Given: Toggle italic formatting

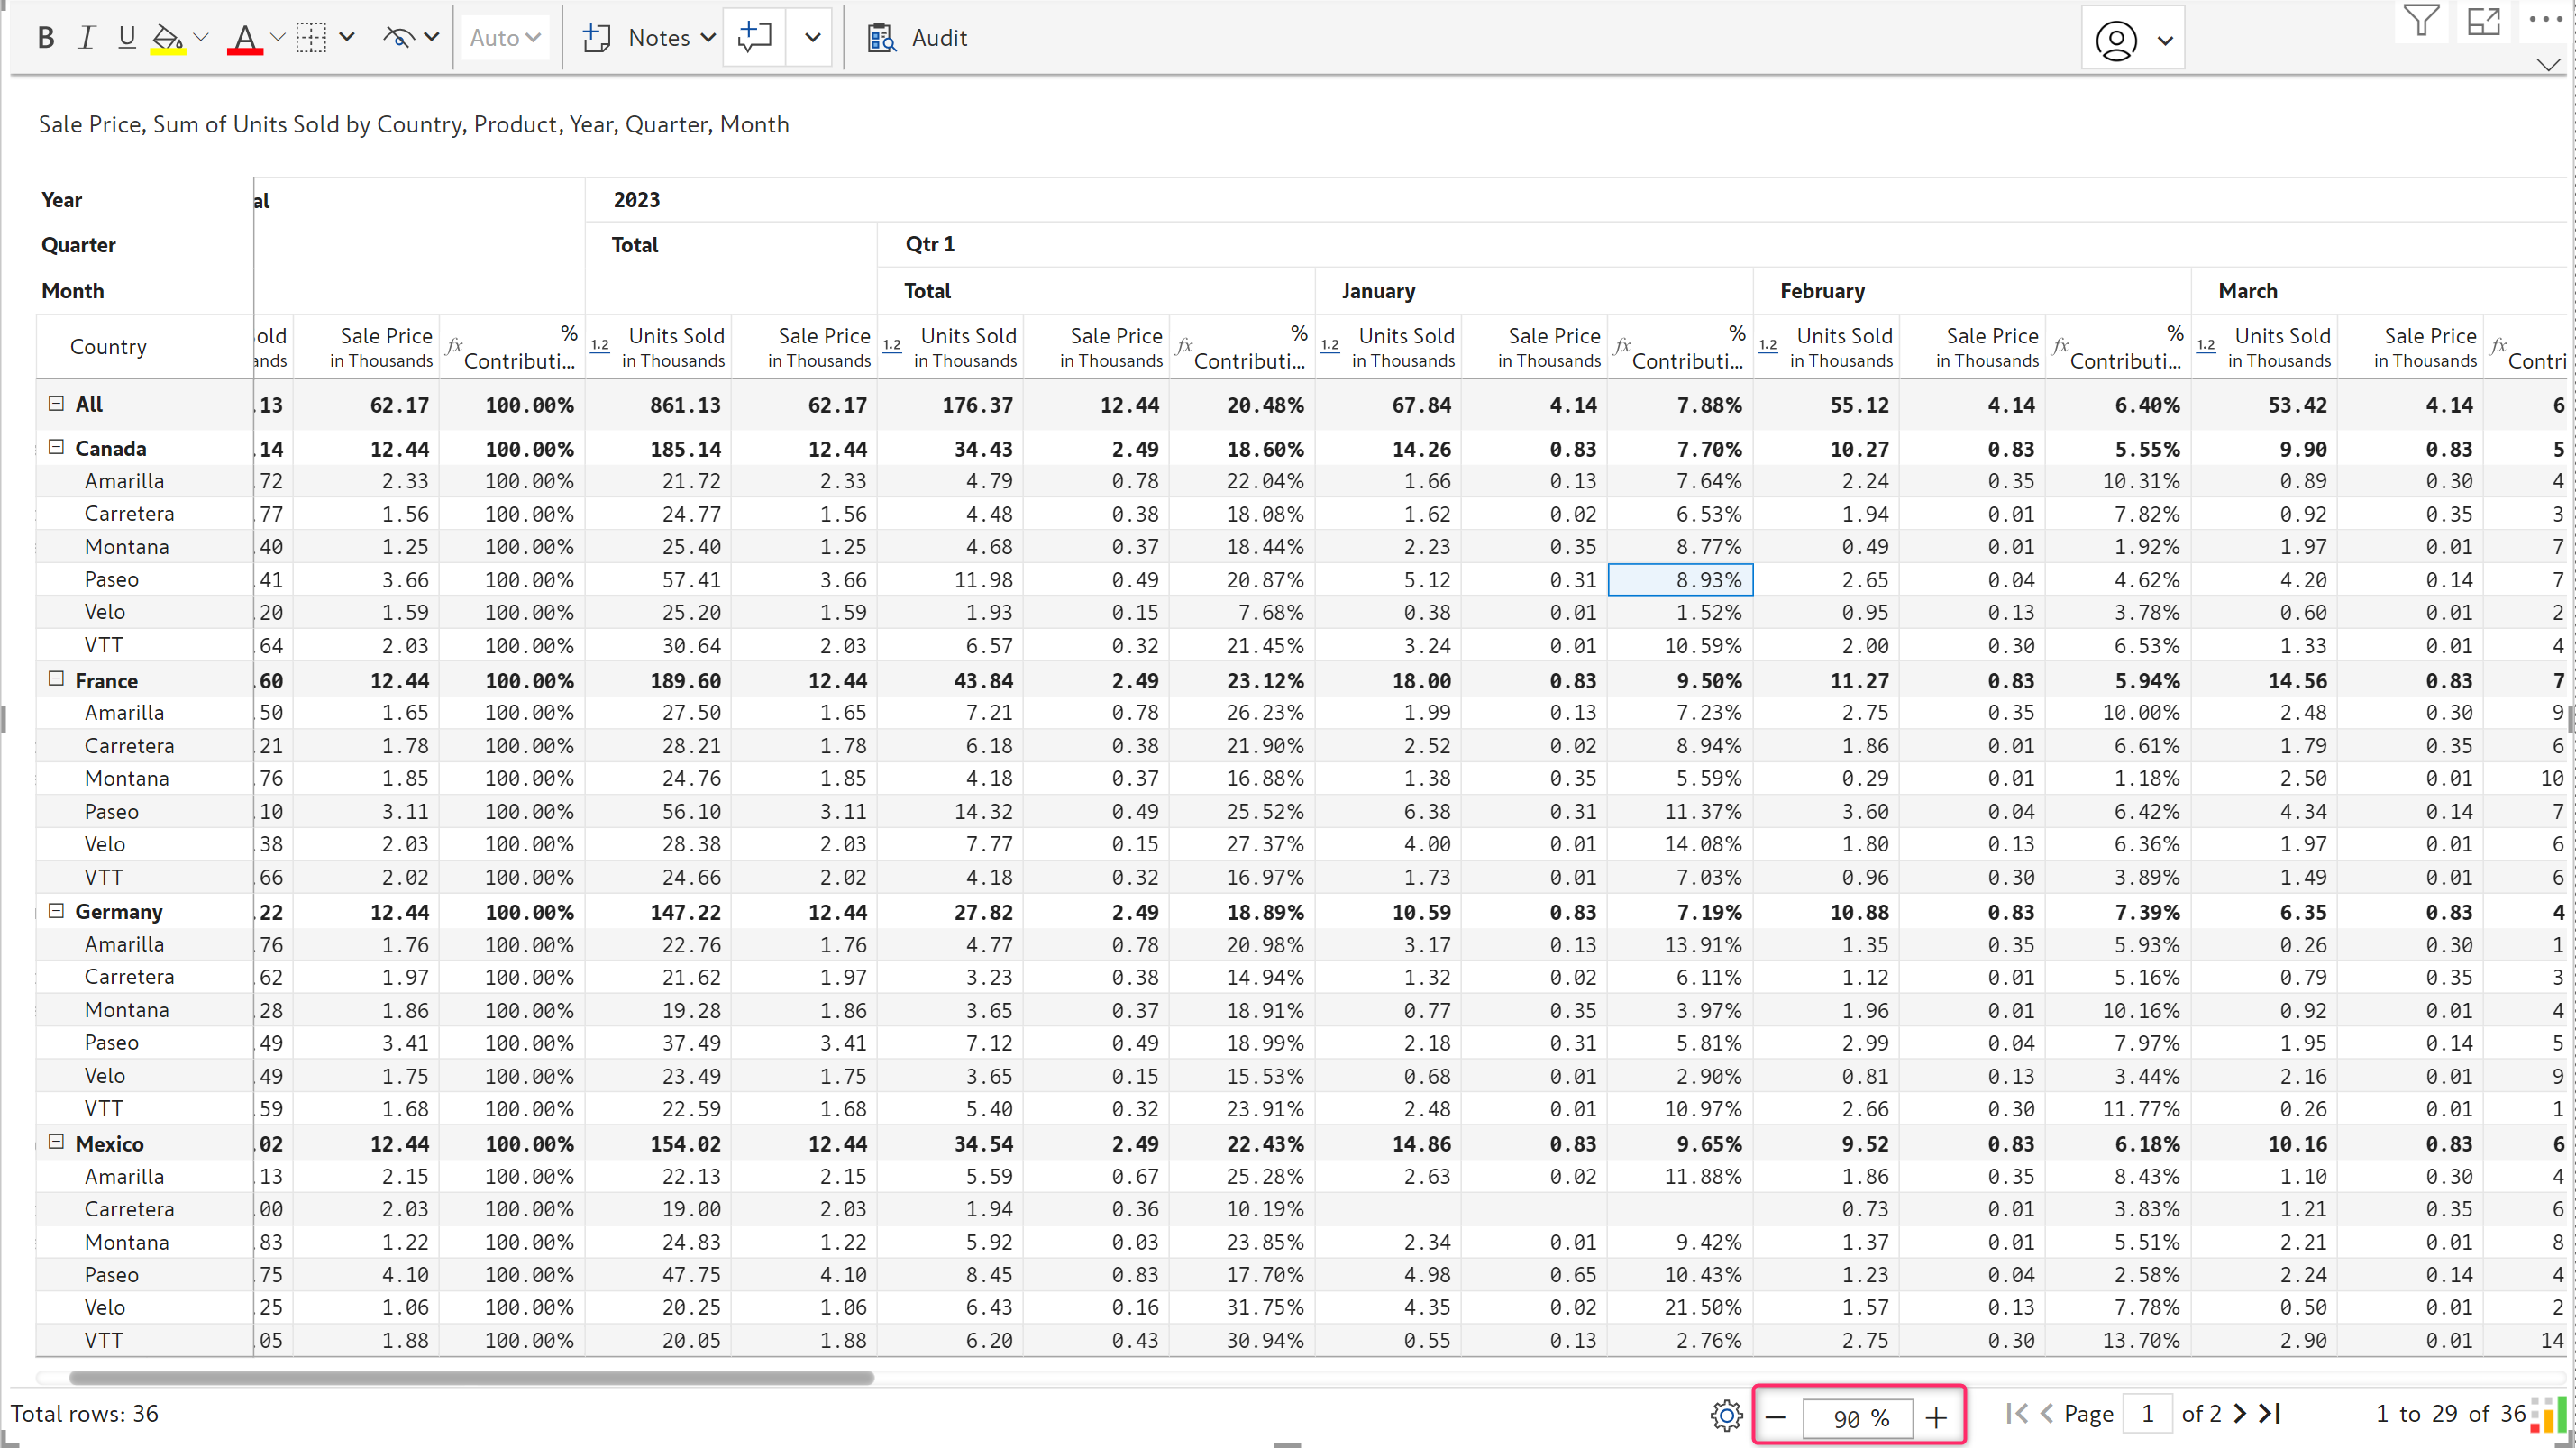Looking at the screenshot, I should tap(86, 38).
